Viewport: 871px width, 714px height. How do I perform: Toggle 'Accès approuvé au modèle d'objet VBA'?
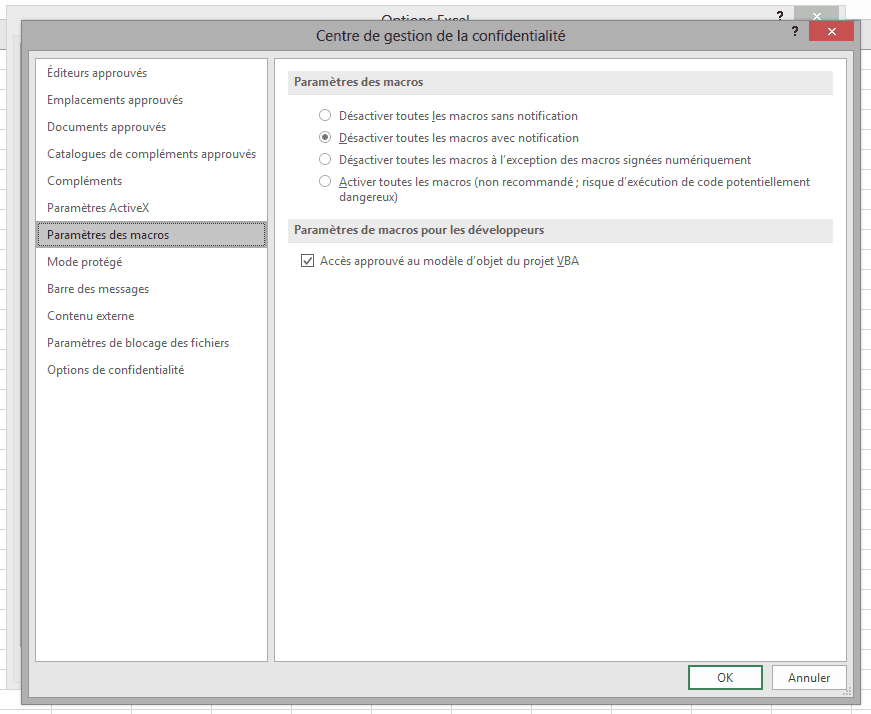coord(307,261)
